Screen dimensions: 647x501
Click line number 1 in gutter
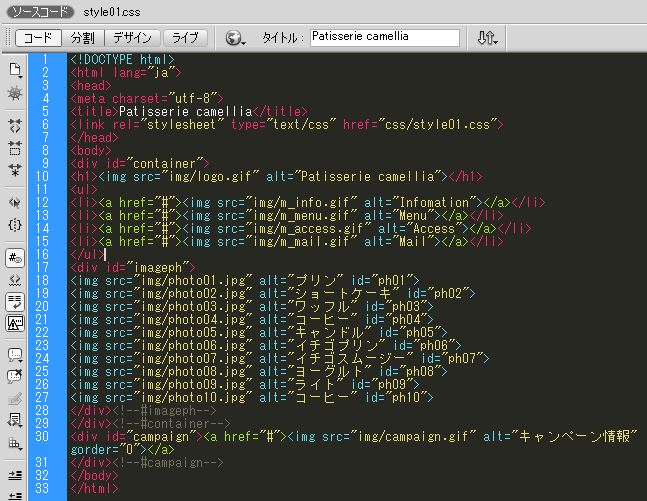45,59
